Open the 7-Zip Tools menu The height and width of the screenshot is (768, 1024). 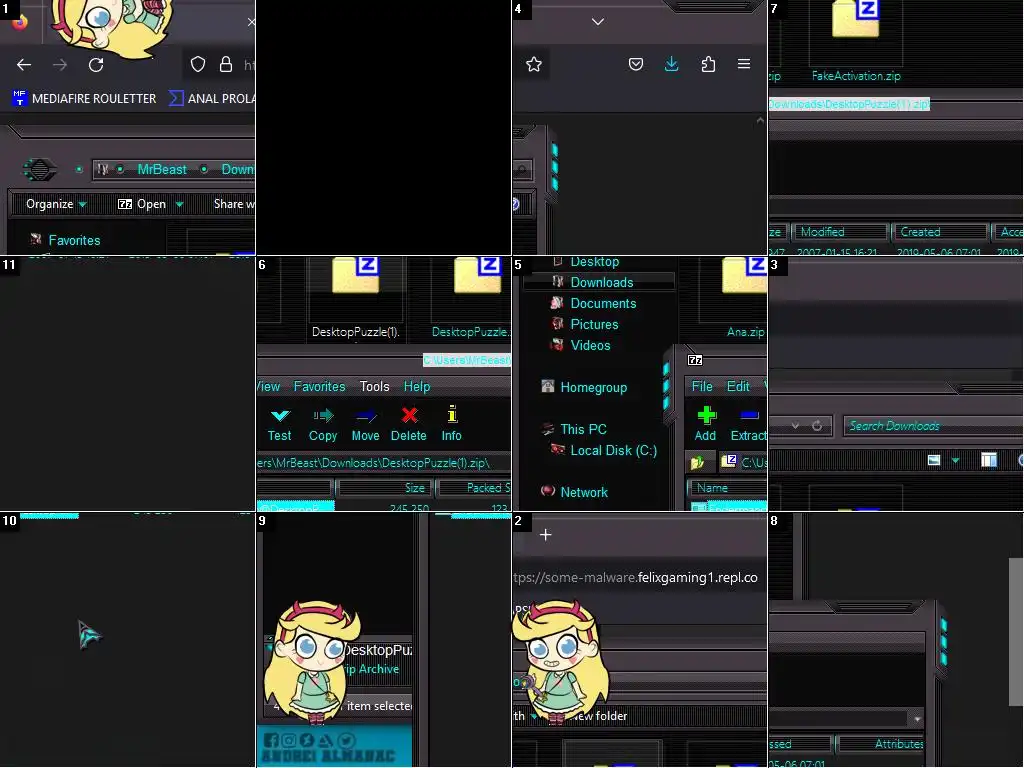coord(375,386)
